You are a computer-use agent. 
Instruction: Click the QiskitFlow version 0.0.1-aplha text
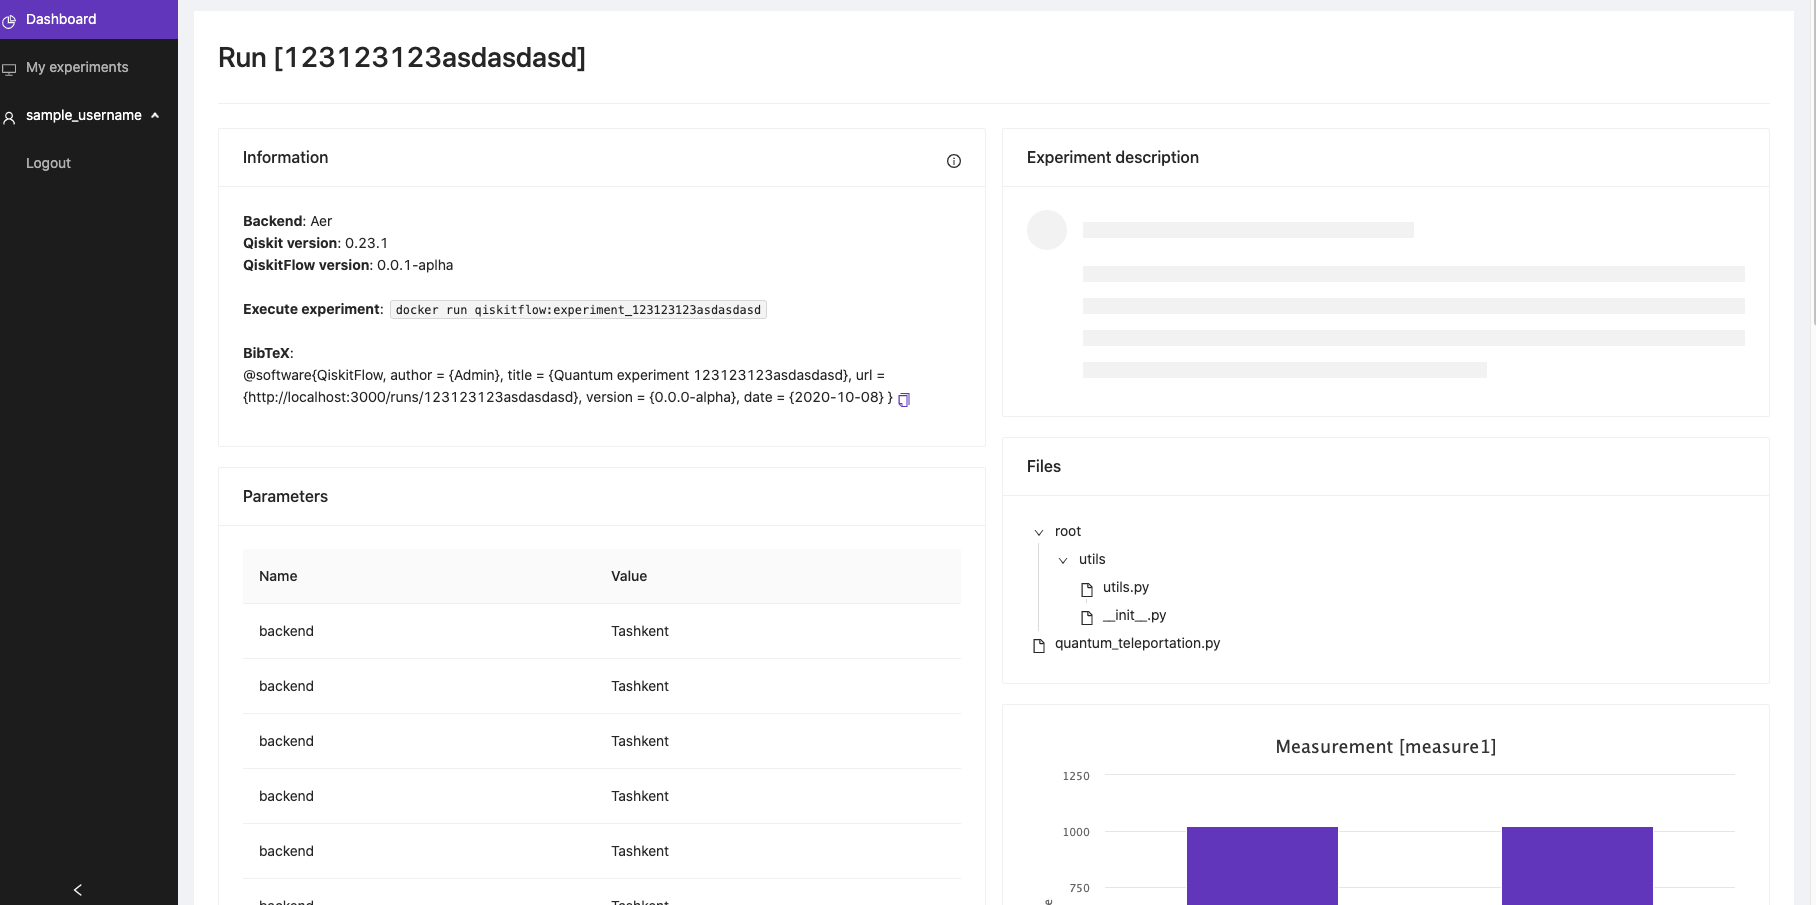348,265
